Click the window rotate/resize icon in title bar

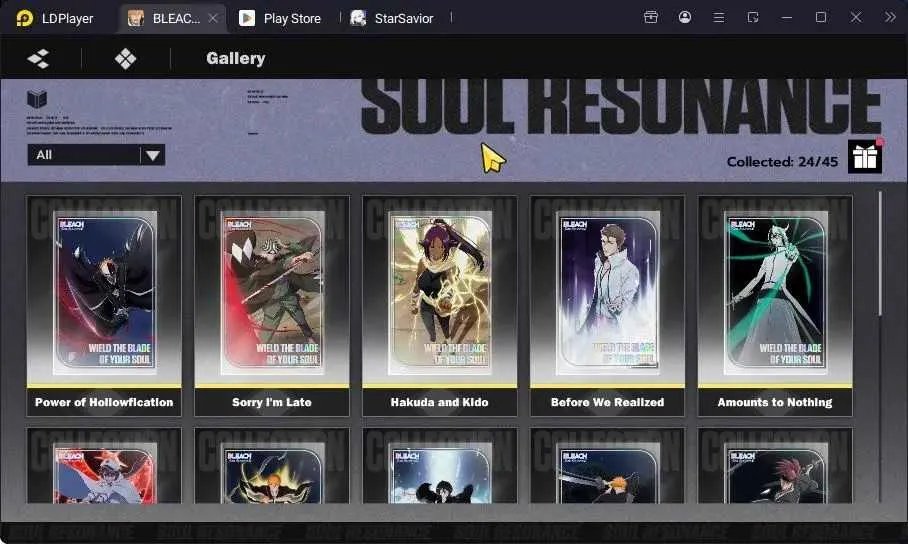752,18
